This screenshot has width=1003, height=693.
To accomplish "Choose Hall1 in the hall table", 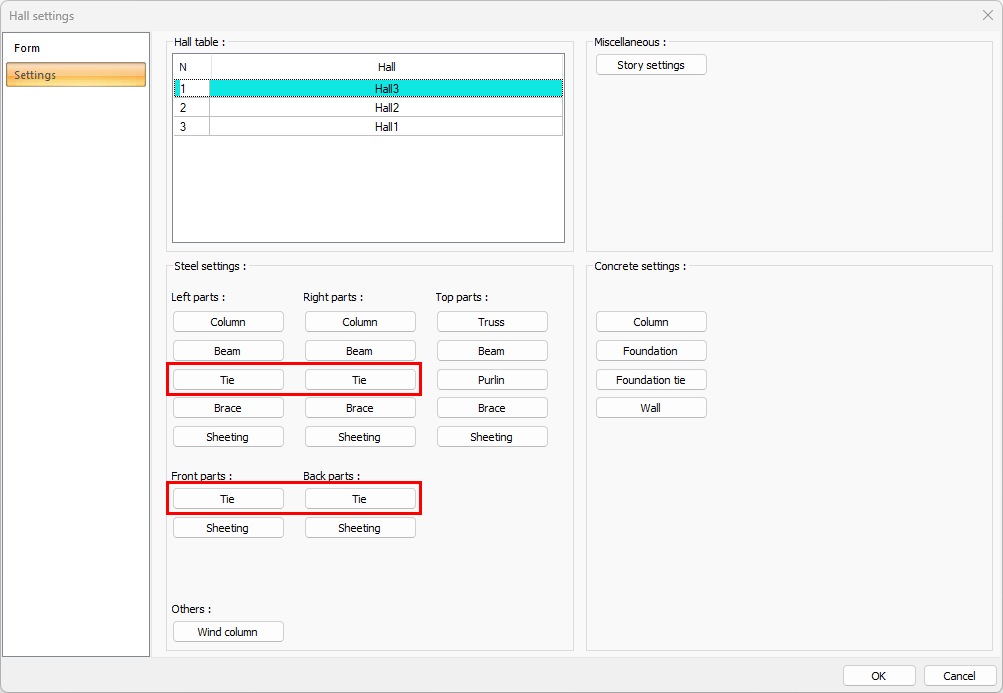I will click(386, 127).
